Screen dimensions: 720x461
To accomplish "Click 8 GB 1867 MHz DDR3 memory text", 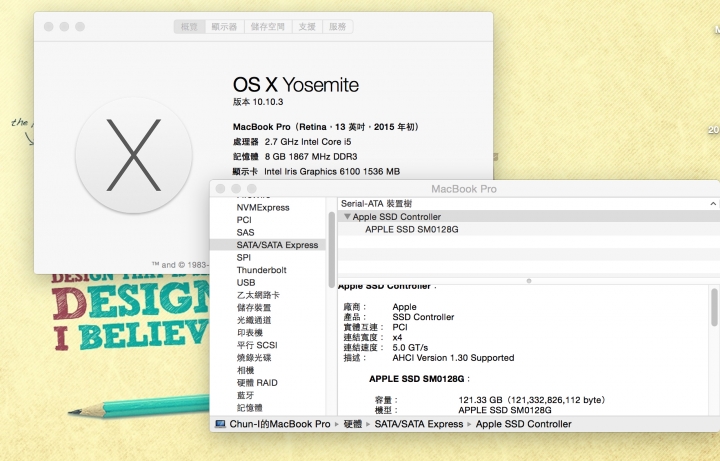I will tap(311, 157).
